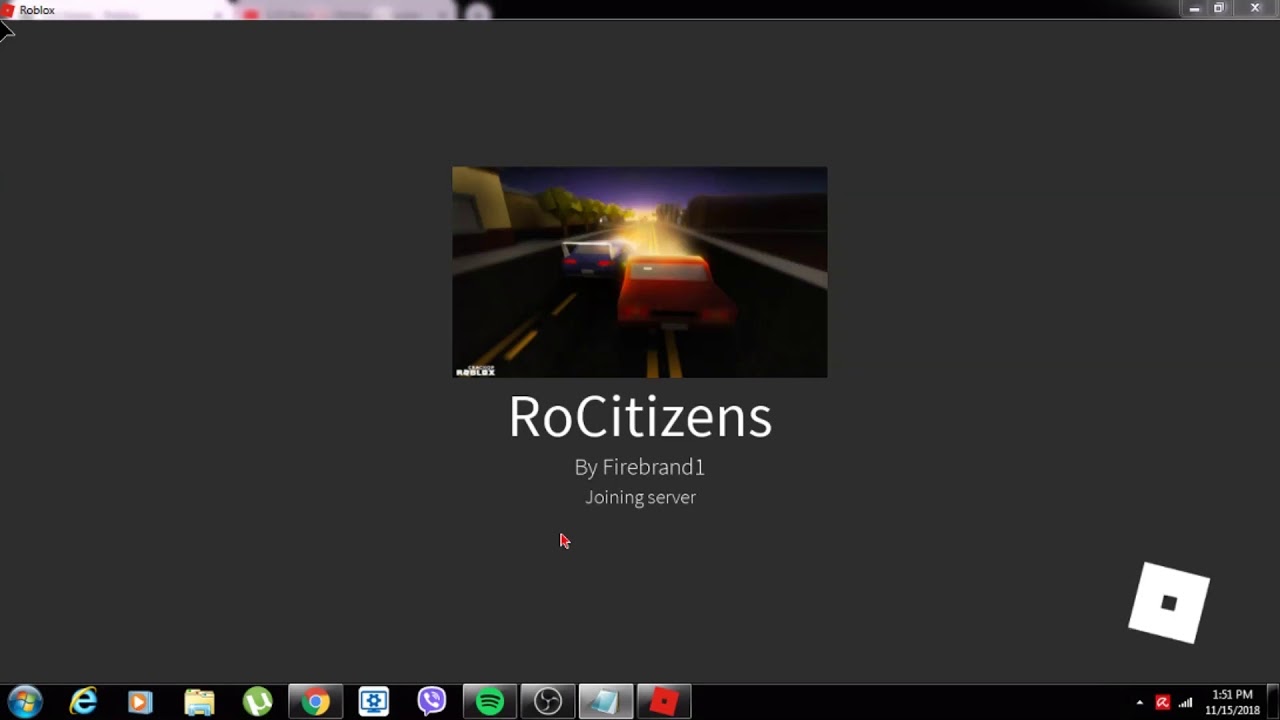Click the Show desktop button

click(1273, 702)
